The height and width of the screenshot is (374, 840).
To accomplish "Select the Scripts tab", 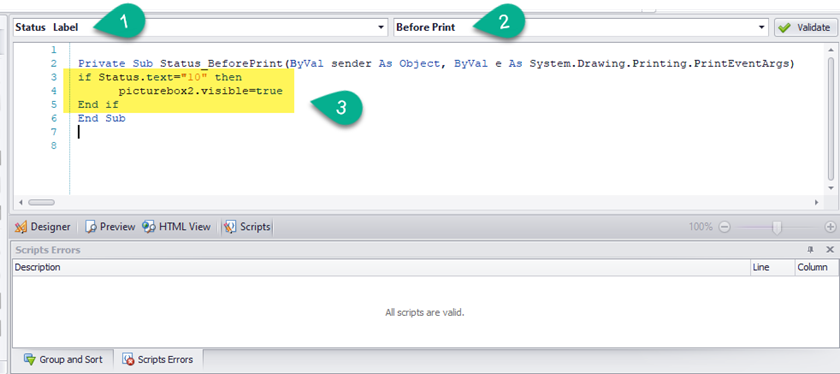I will point(248,227).
